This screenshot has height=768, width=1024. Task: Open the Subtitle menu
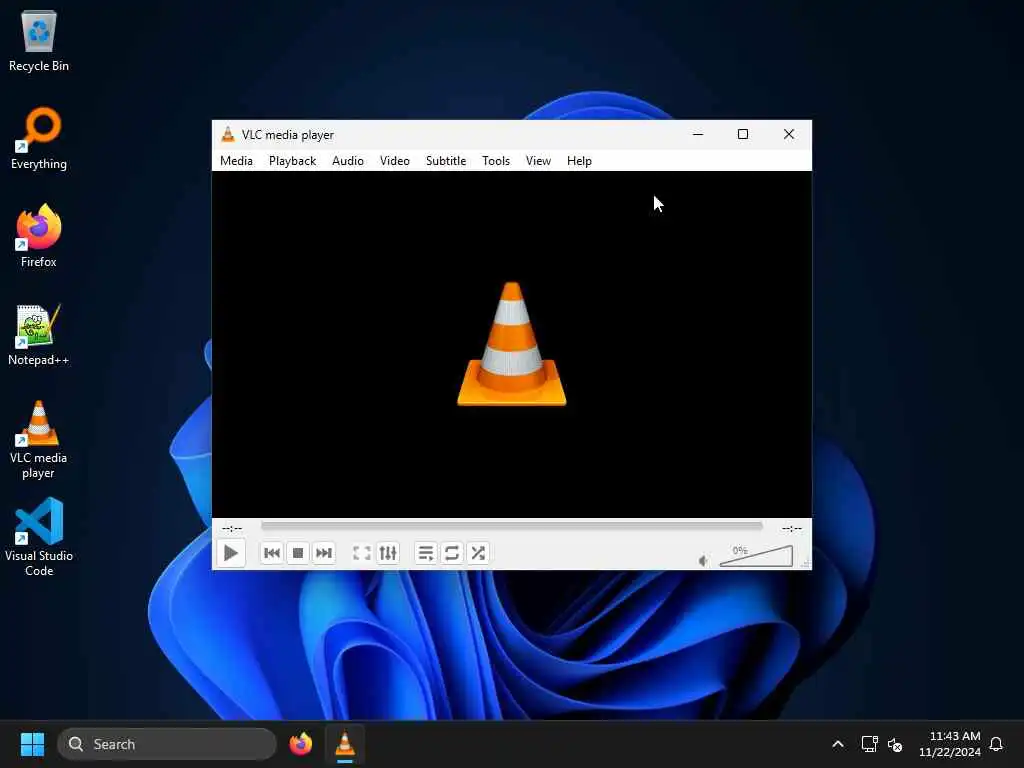click(x=446, y=161)
